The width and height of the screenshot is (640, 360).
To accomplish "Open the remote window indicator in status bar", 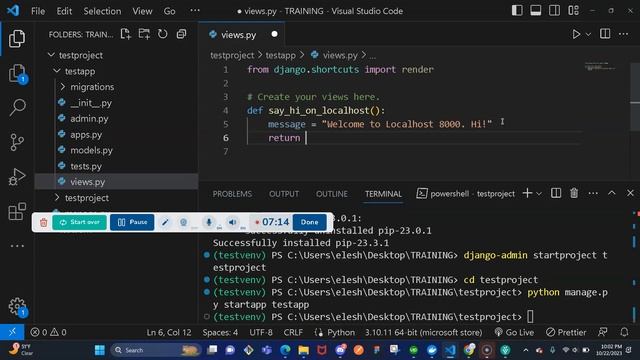I will (x=12, y=332).
